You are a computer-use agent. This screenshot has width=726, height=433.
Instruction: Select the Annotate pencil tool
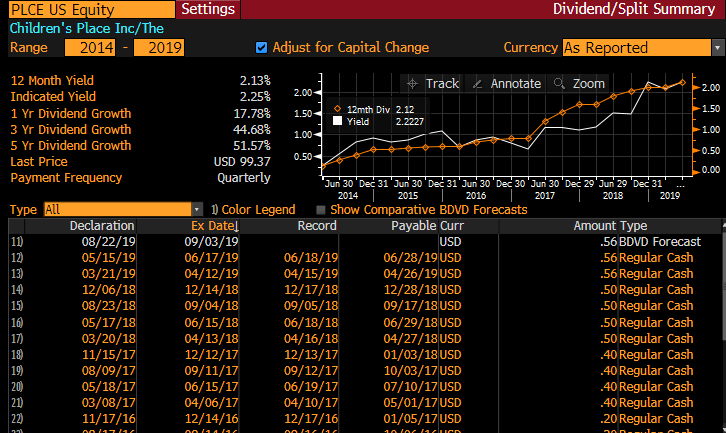[506, 84]
